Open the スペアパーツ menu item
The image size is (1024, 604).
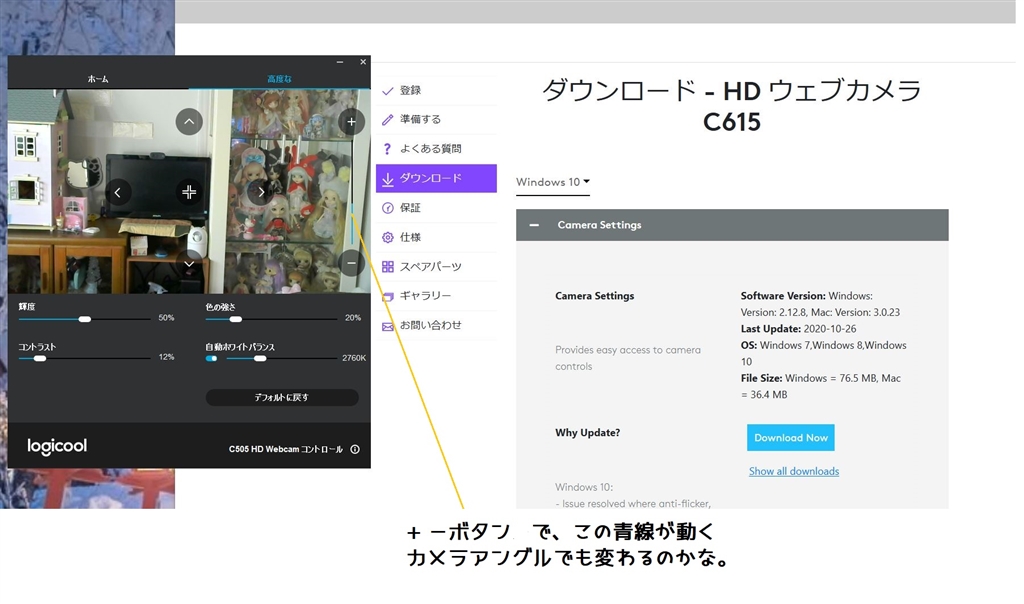436,266
